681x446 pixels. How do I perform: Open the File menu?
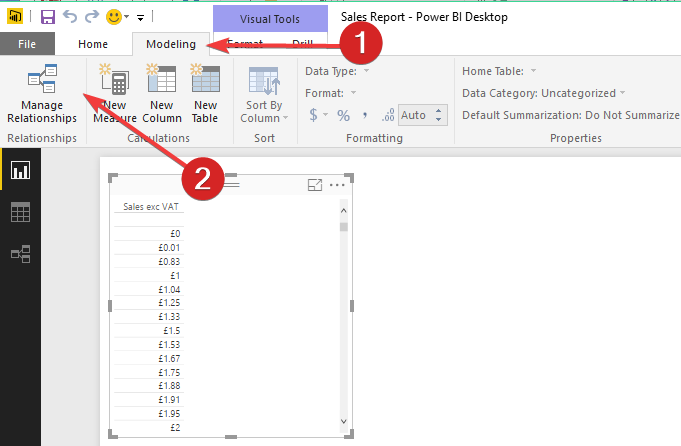(27, 44)
